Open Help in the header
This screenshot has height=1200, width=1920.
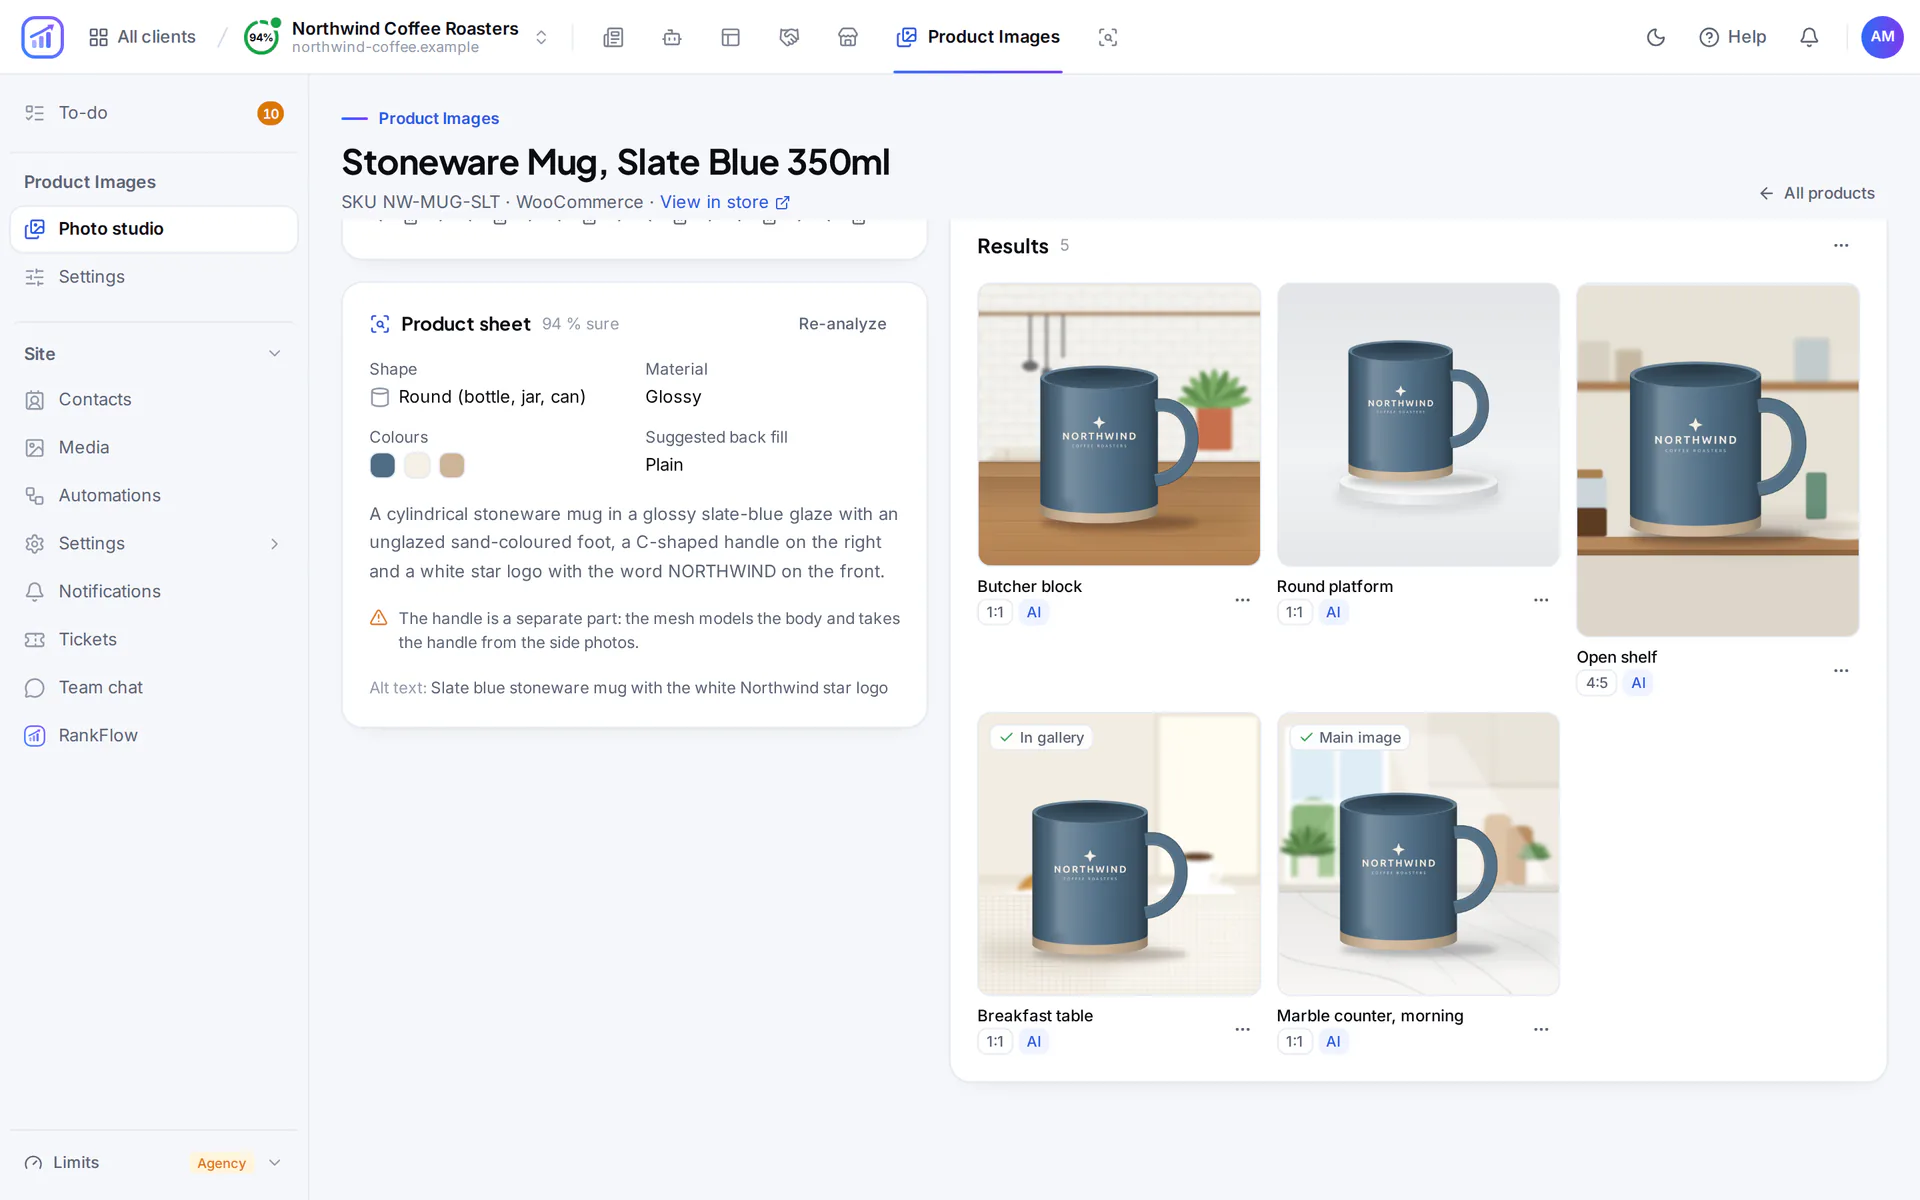point(1733,37)
